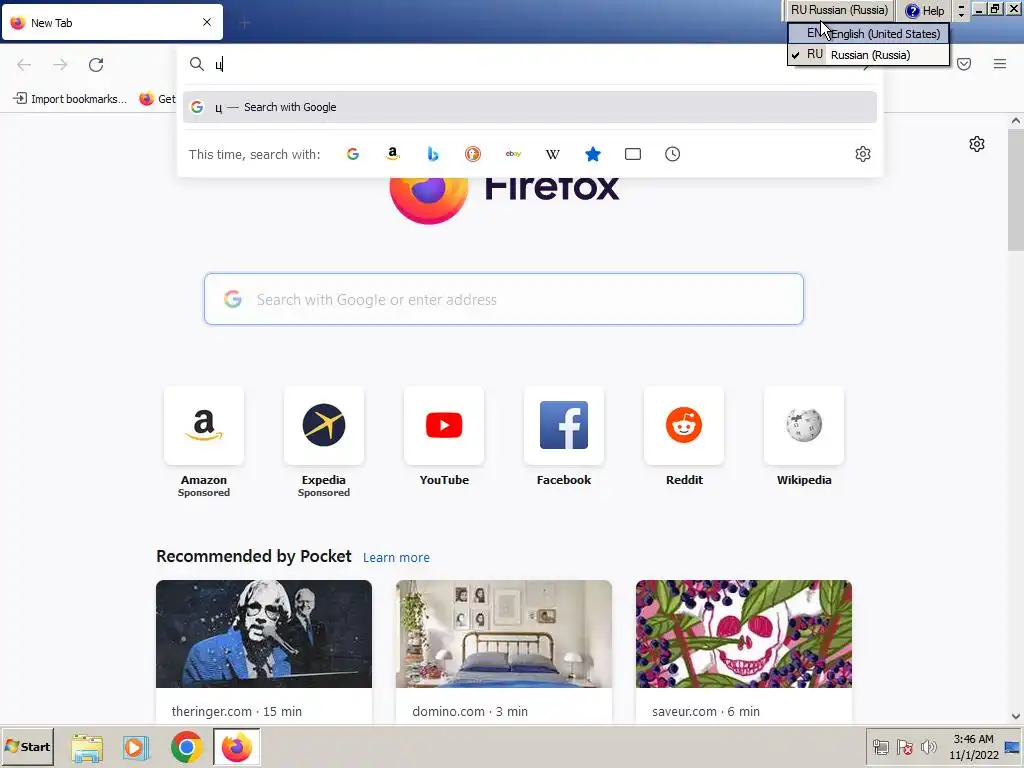Click the Help button in language bar

tap(925, 10)
